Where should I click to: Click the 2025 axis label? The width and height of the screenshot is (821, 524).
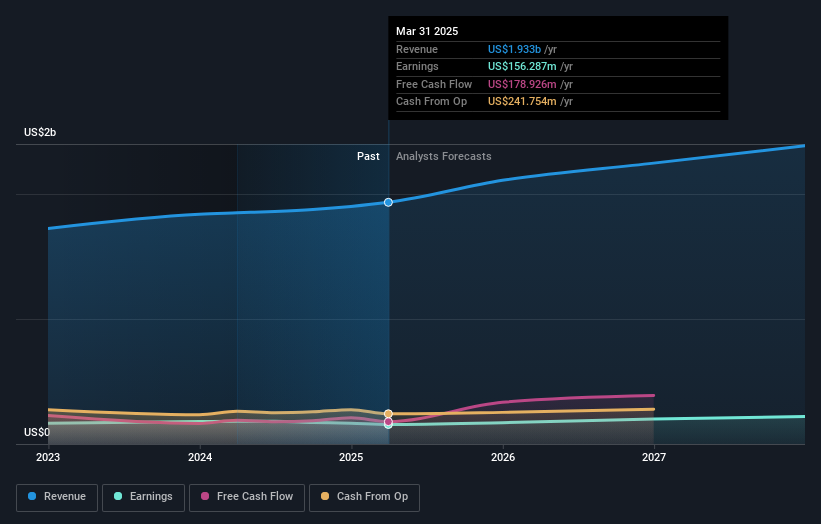coord(351,457)
